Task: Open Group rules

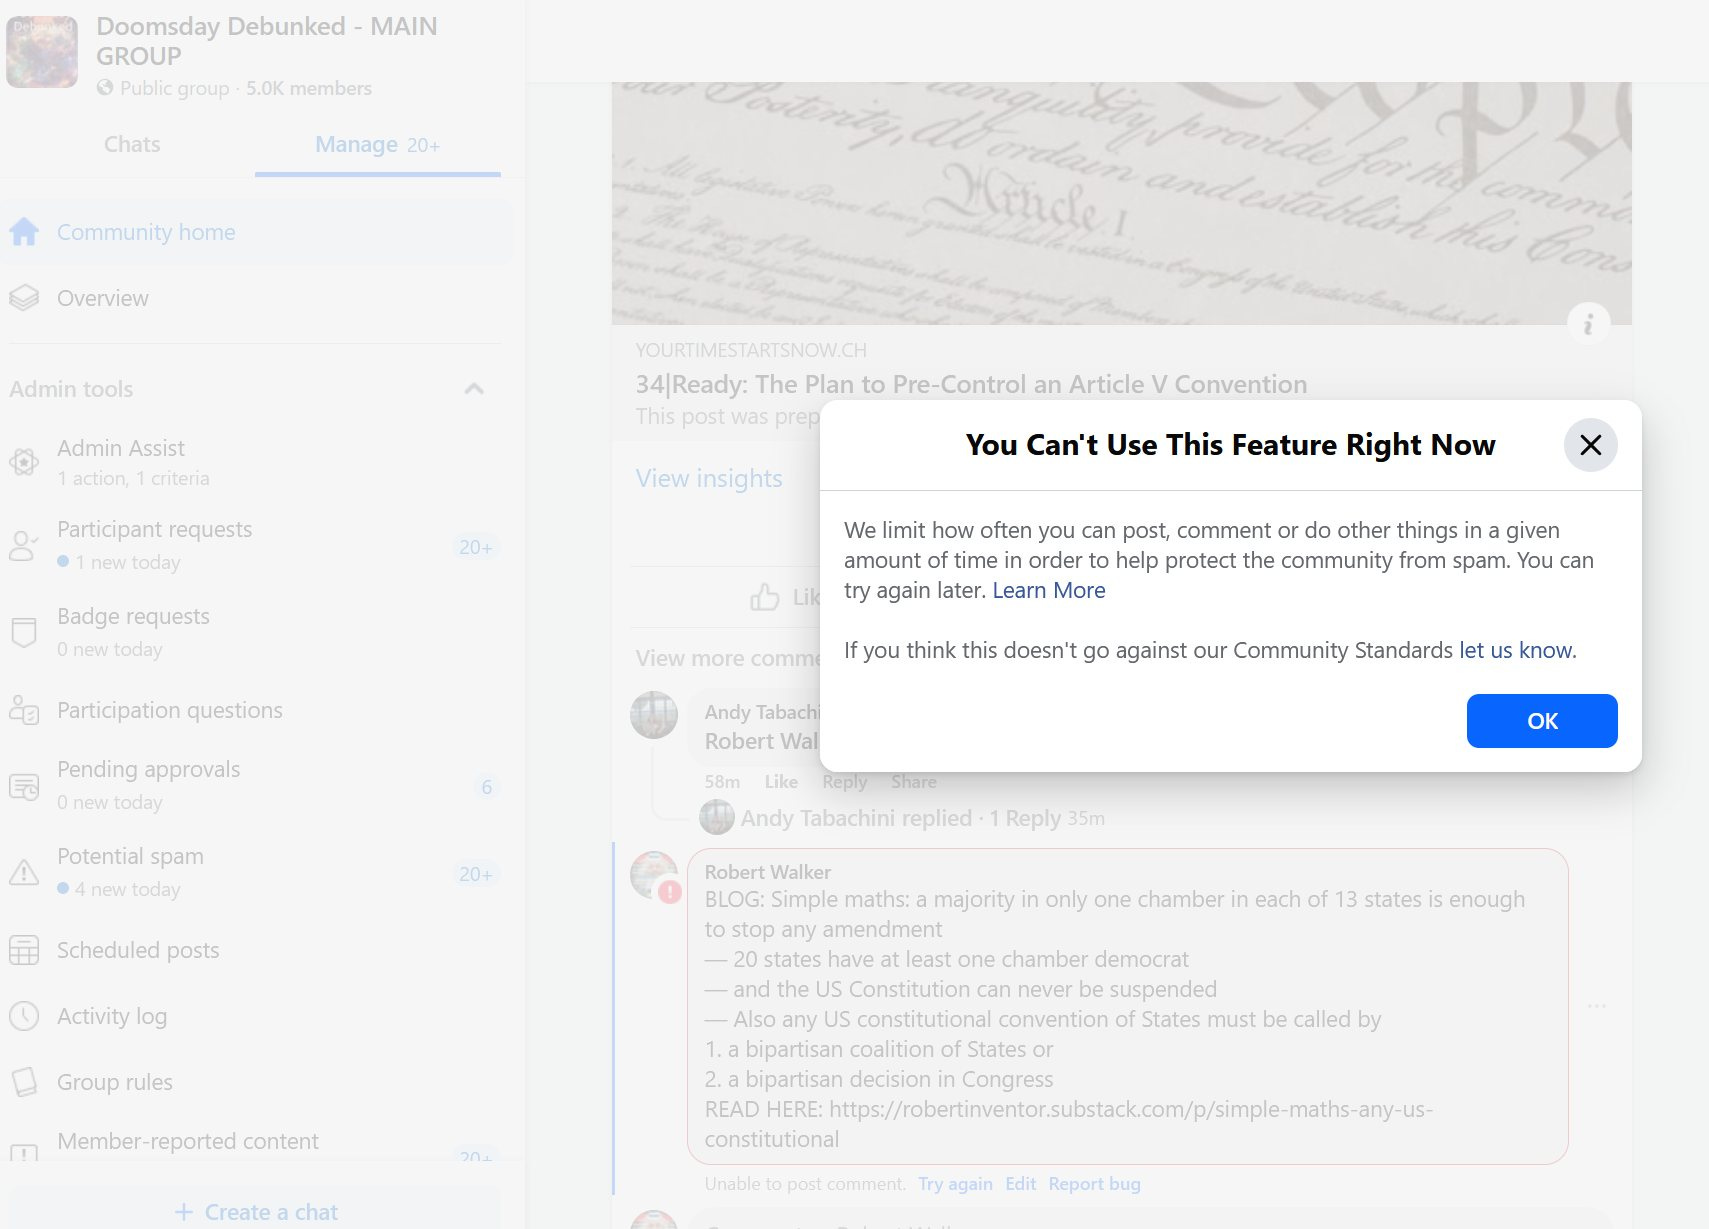Action: (257, 1082)
